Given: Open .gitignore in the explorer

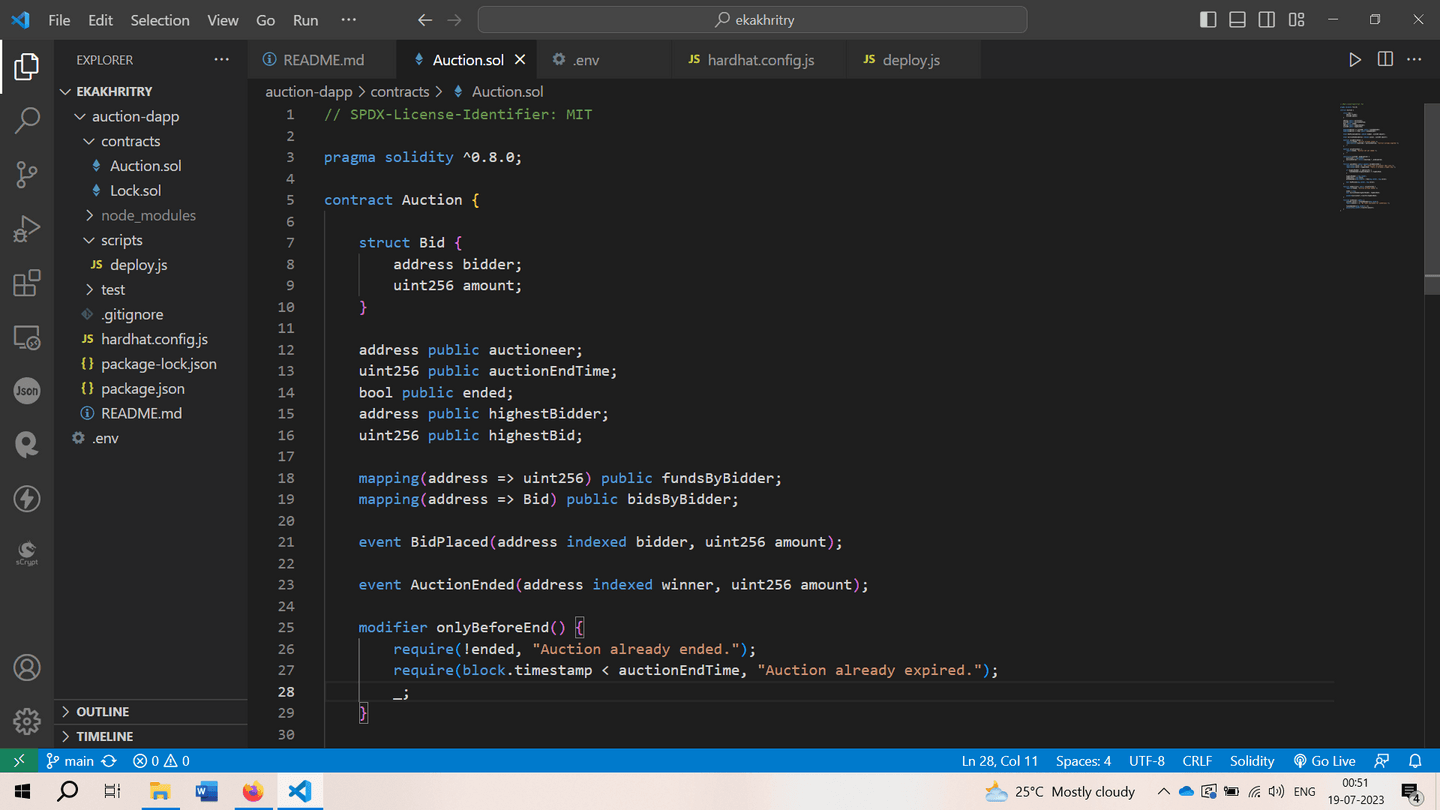Looking at the screenshot, I should pyautogui.click(x=151, y=314).
